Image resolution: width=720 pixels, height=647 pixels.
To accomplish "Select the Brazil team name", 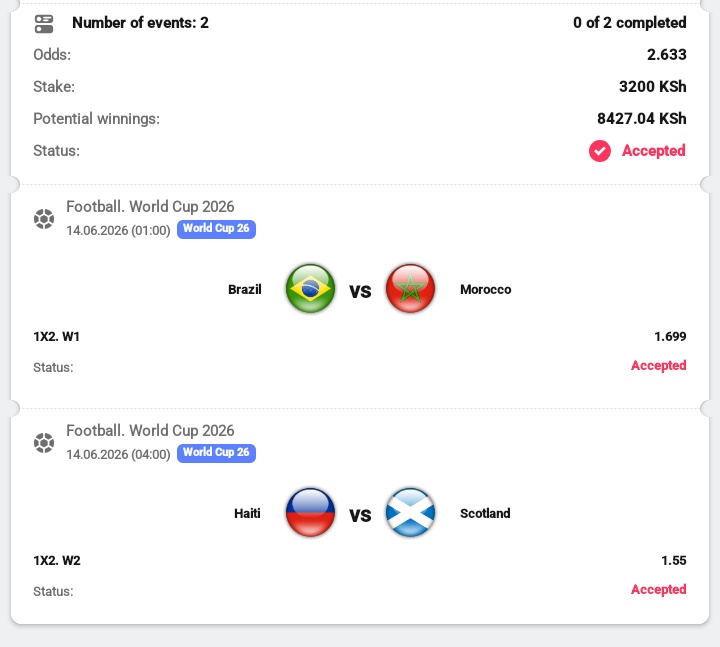I will tap(245, 290).
